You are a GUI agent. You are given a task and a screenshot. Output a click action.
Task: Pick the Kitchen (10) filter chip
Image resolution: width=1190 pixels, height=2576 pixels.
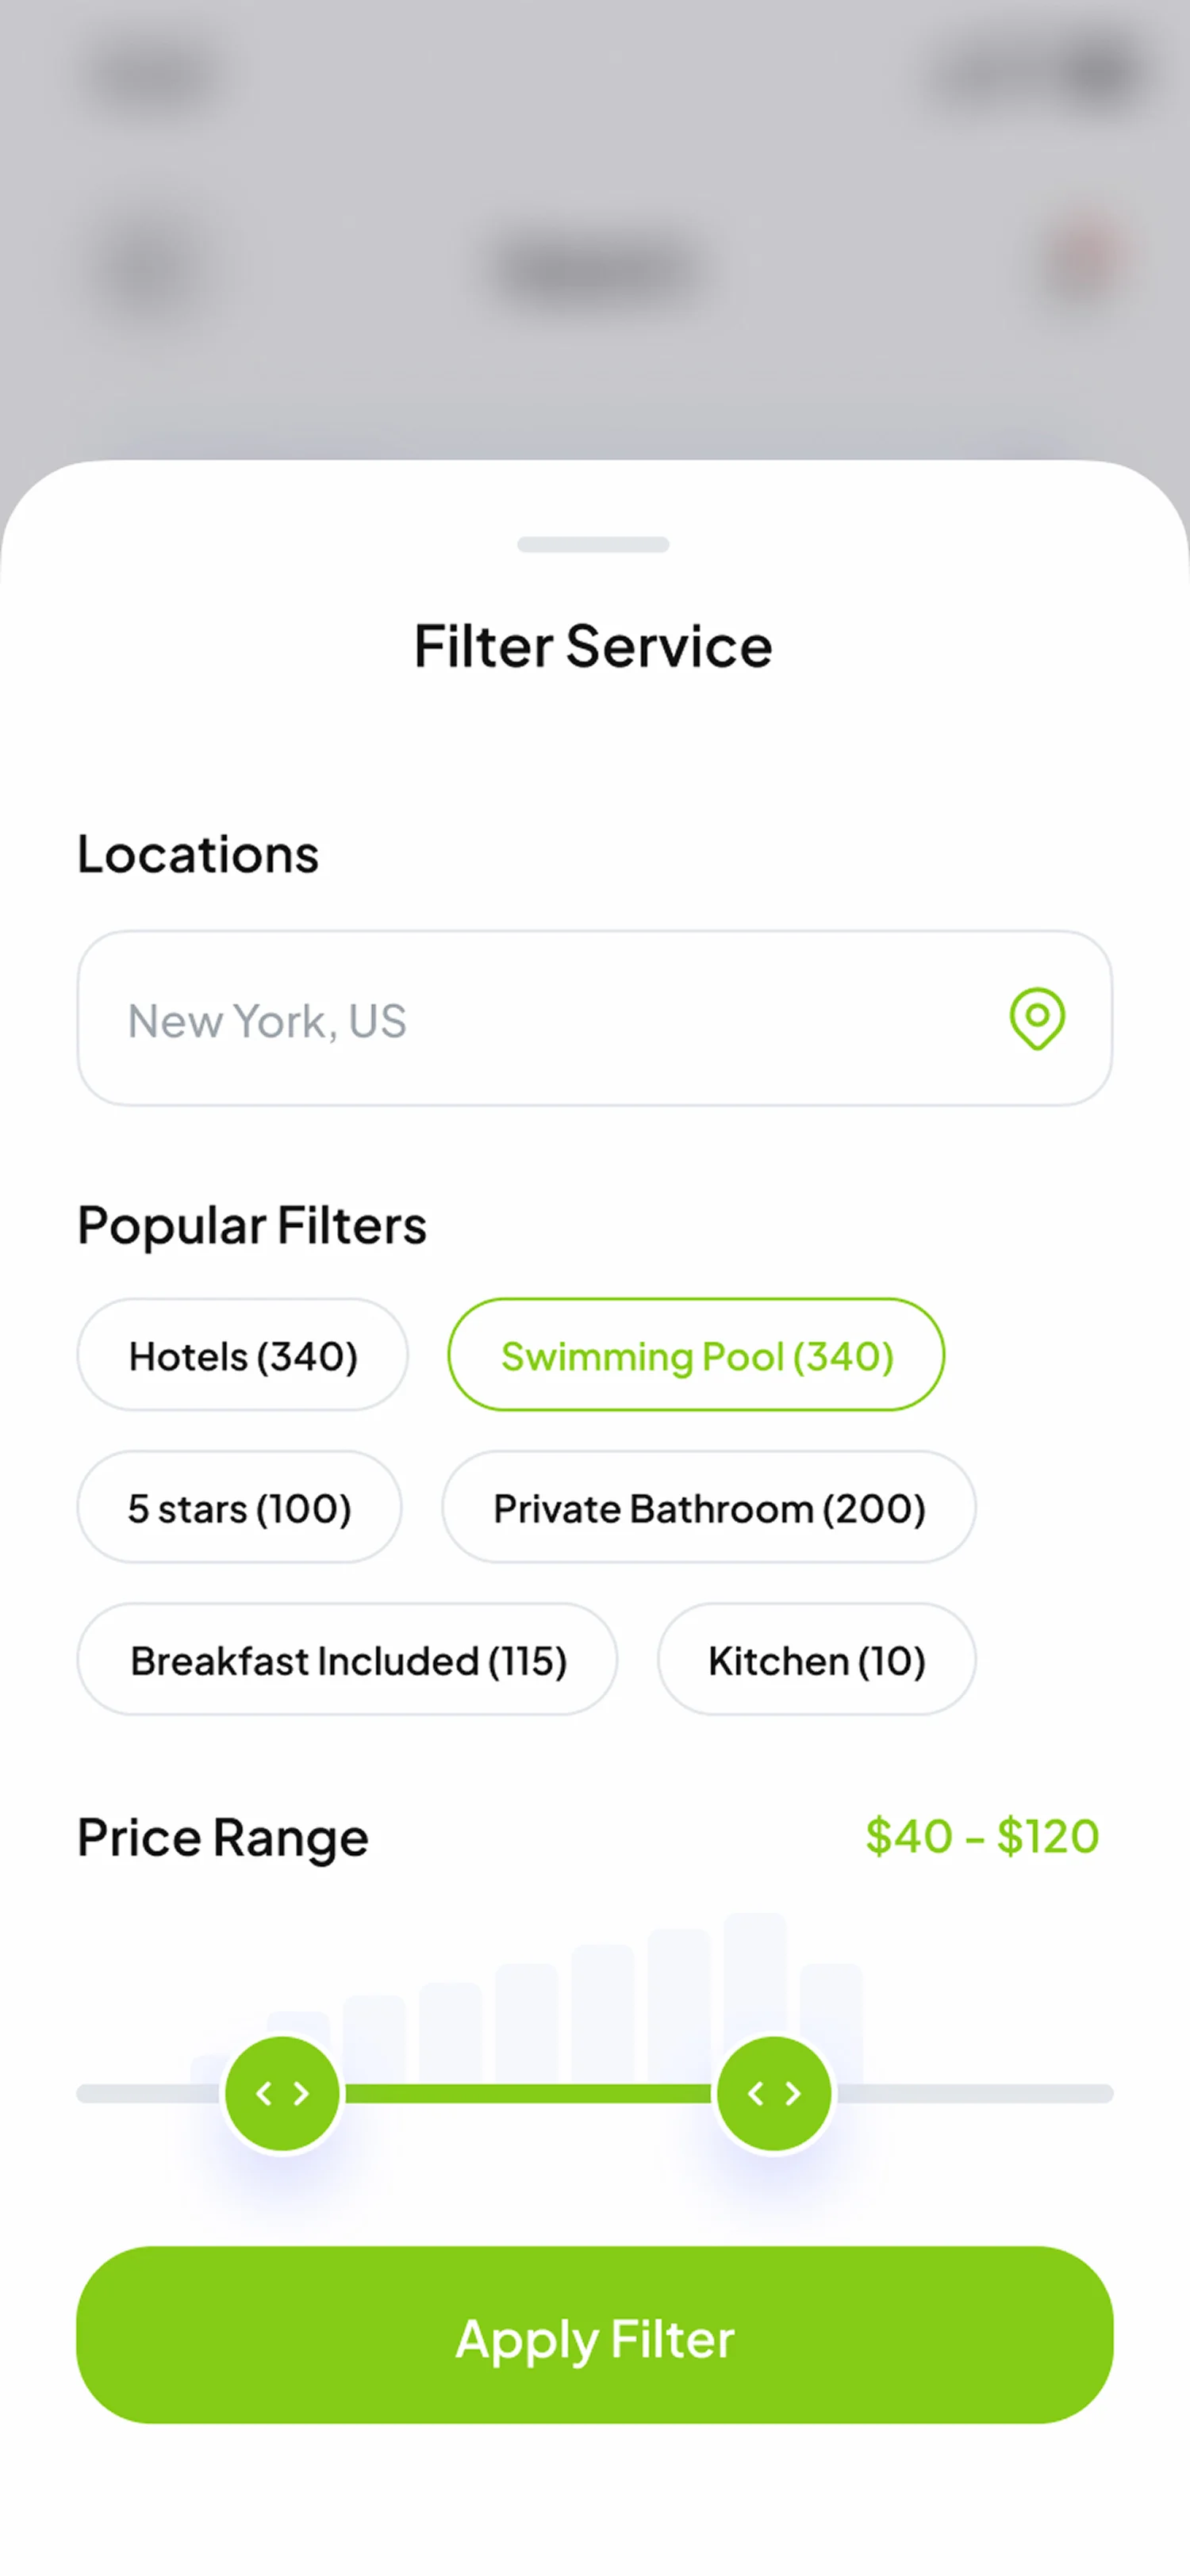coord(816,1659)
